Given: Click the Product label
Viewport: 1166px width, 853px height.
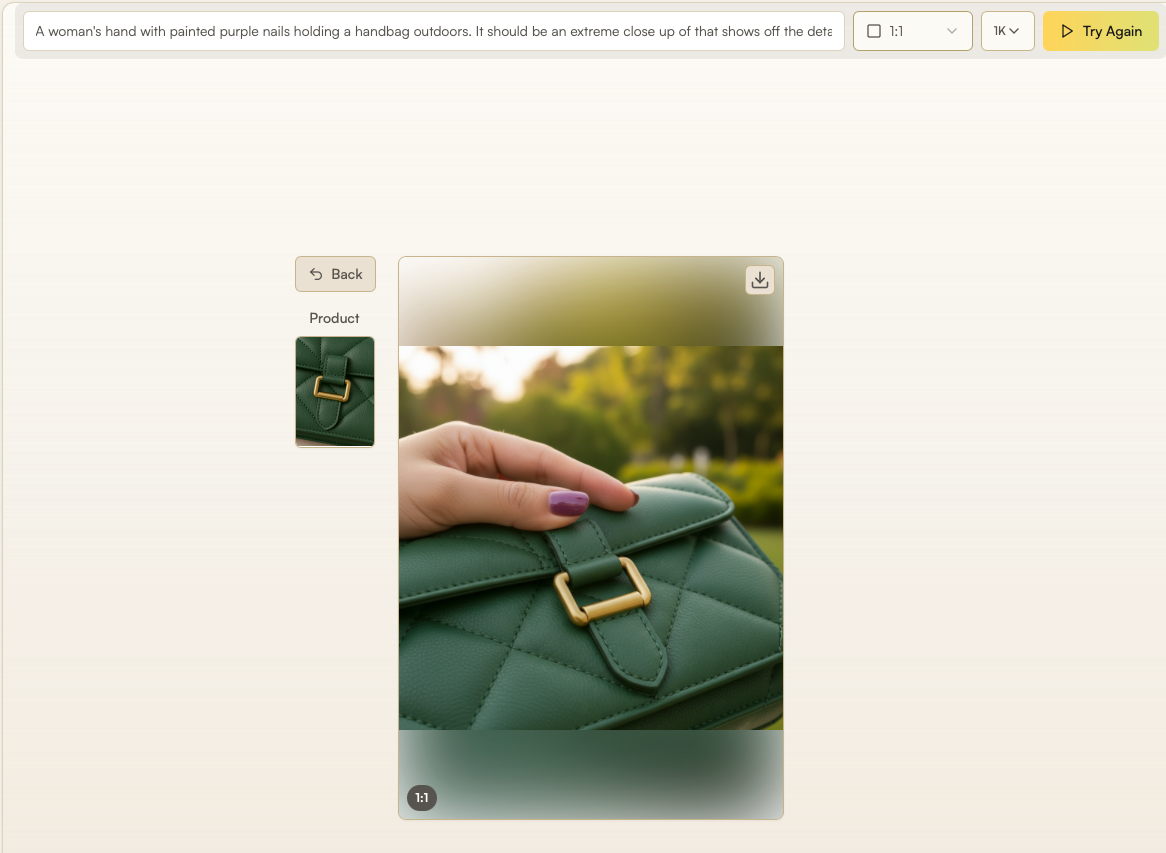Looking at the screenshot, I should point(335,318).
